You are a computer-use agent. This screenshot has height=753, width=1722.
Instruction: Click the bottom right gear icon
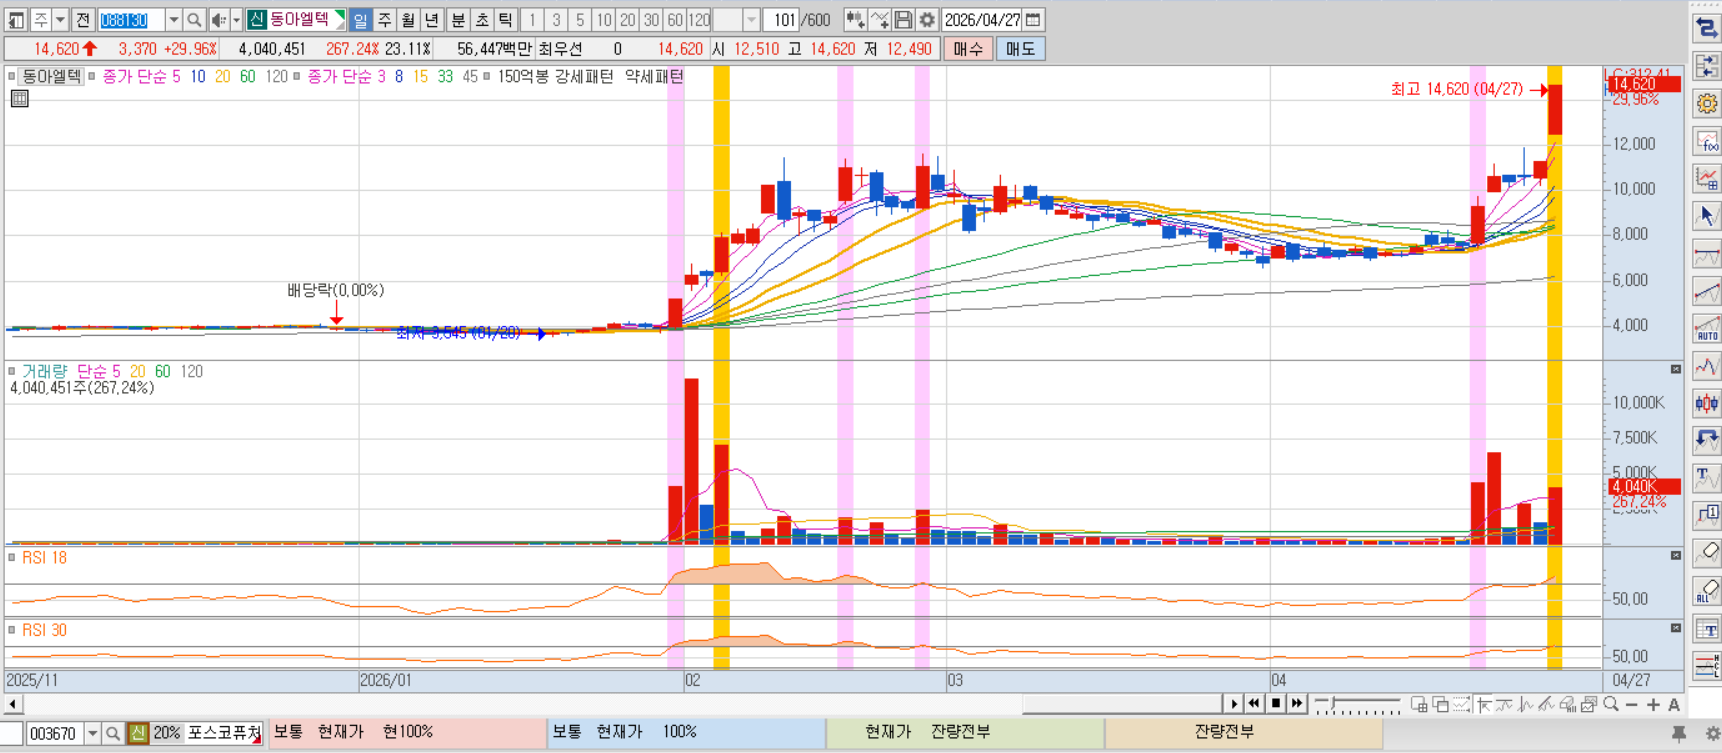[x=1712, y=734]
